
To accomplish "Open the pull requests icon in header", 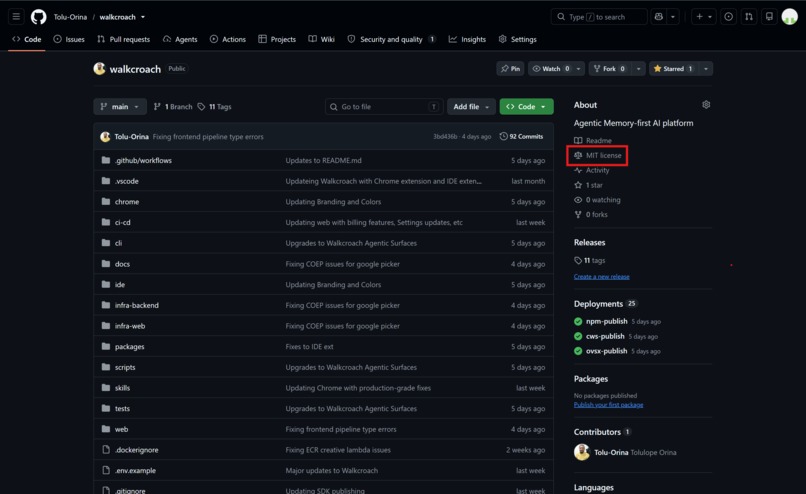I will 749,16.
